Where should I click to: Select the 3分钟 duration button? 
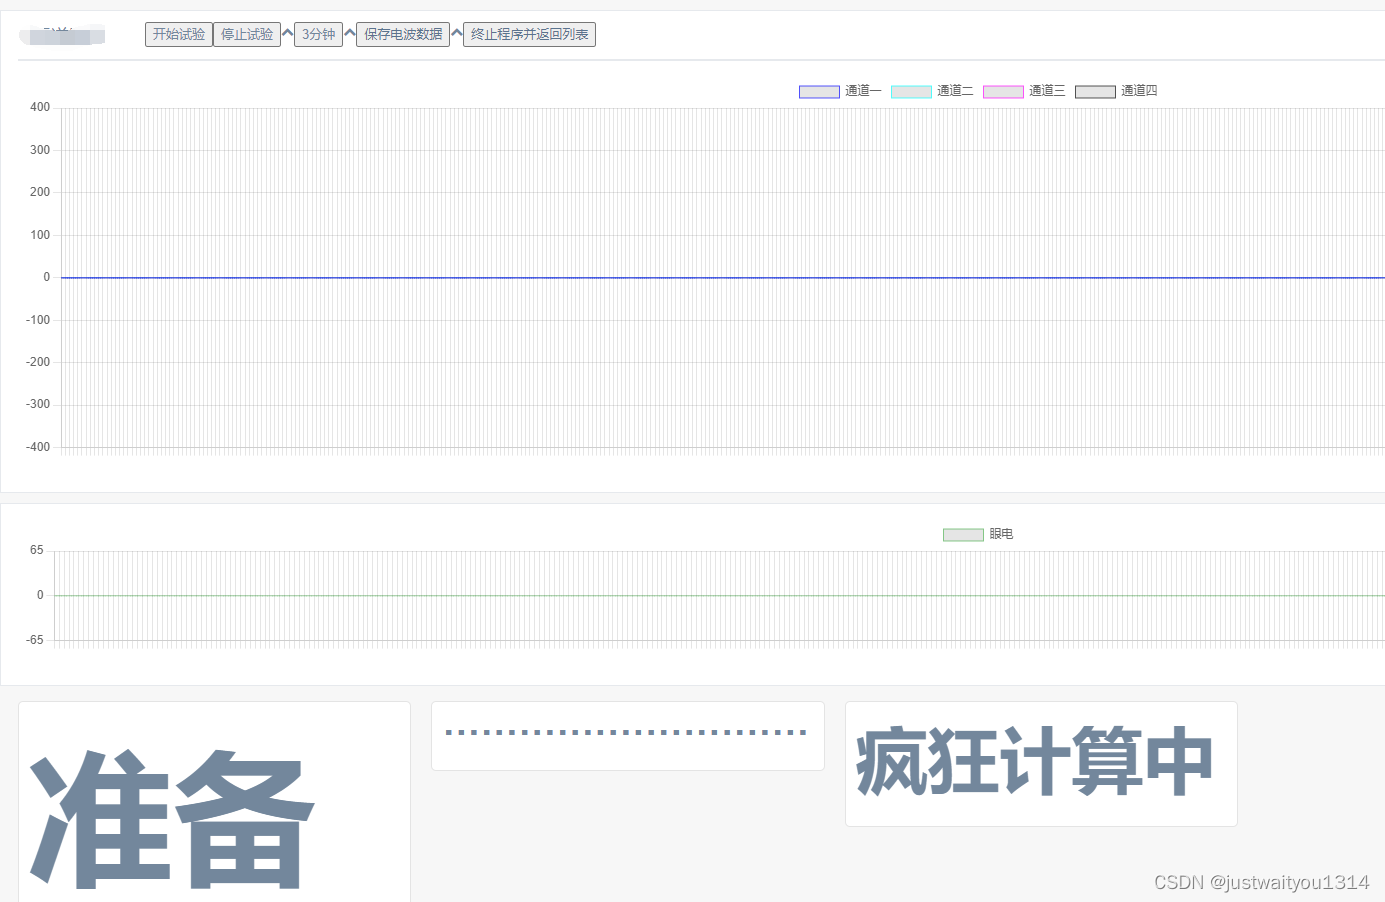[x=319, y=35]
